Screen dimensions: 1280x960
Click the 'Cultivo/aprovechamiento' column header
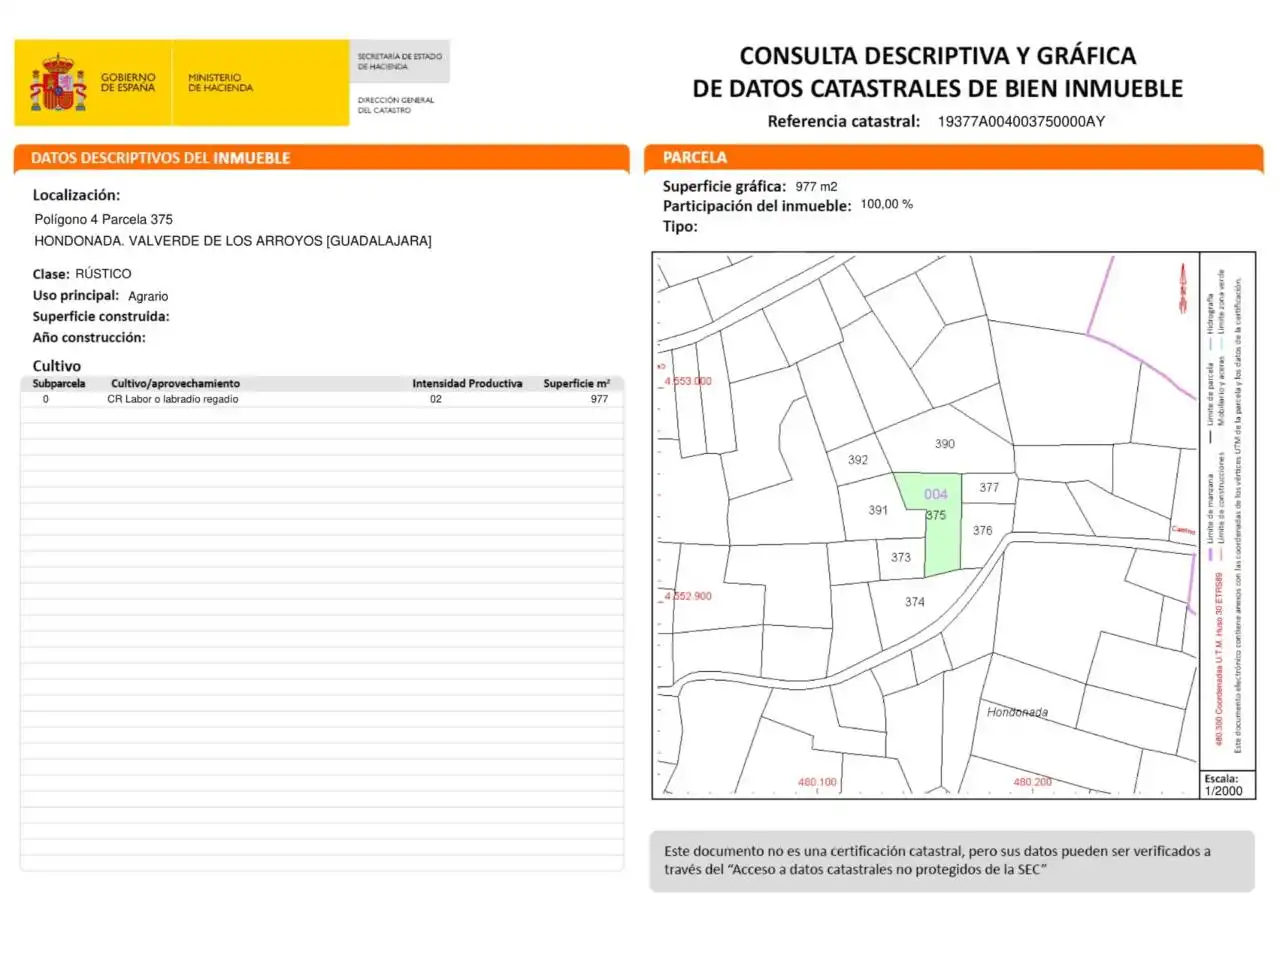(x=175, y=383)
